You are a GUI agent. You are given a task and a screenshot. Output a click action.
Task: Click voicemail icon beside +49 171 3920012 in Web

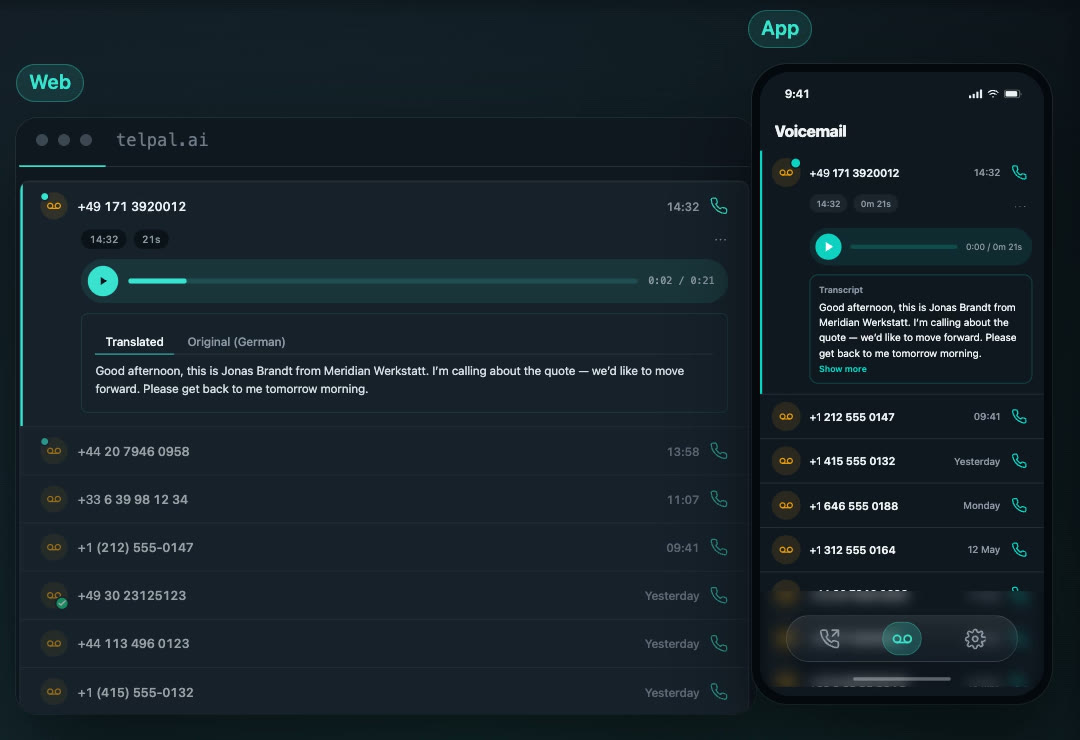(x=54, y=206)
